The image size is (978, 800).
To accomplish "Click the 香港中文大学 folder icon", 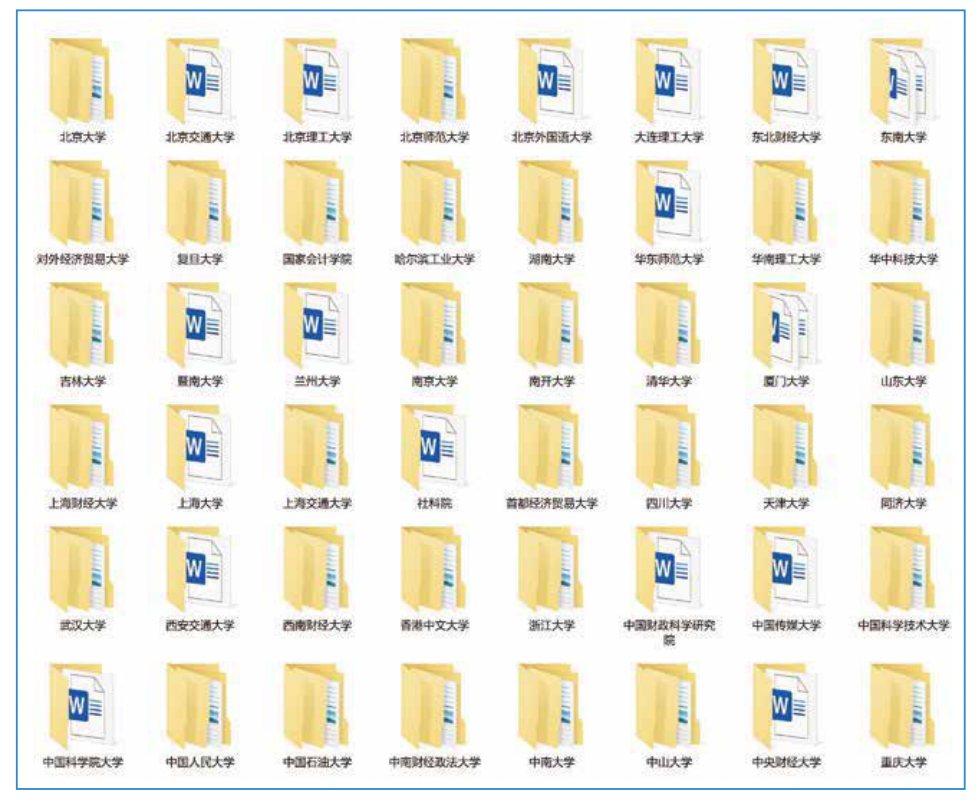I will 433,569.
